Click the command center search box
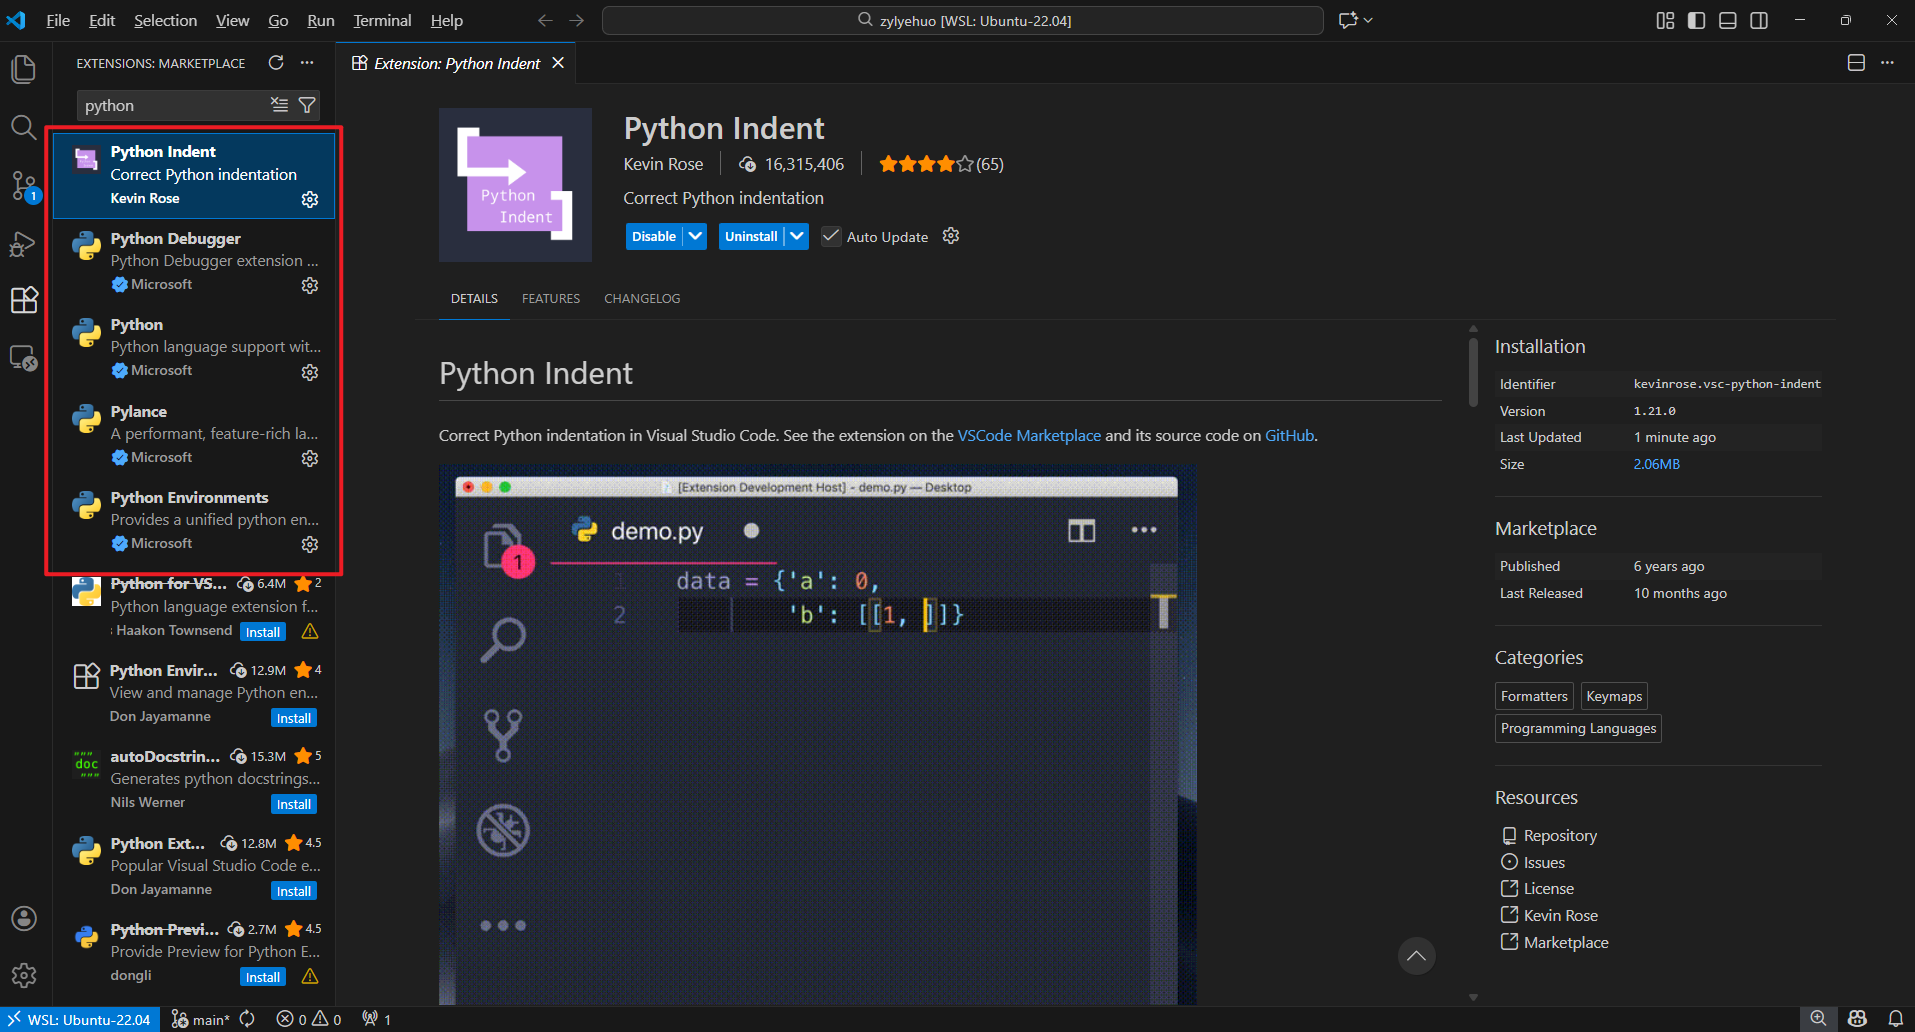Screen dimensions: 1915x1032 (x=963, y=20)
